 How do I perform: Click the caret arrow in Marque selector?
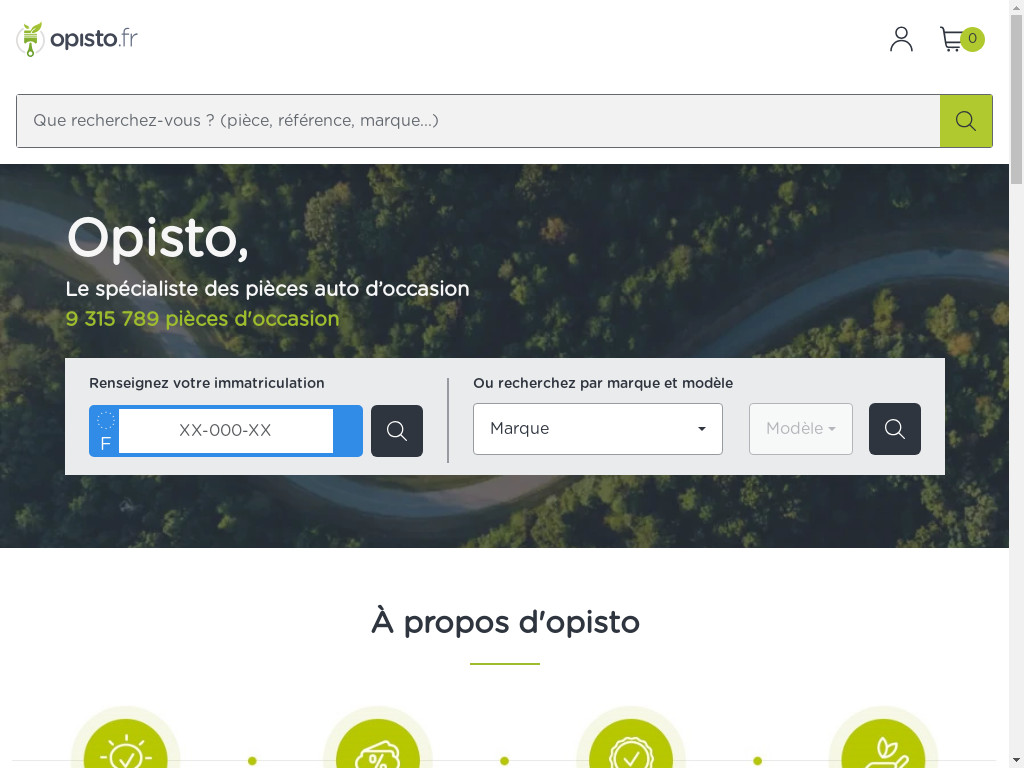tap(702, 429)
